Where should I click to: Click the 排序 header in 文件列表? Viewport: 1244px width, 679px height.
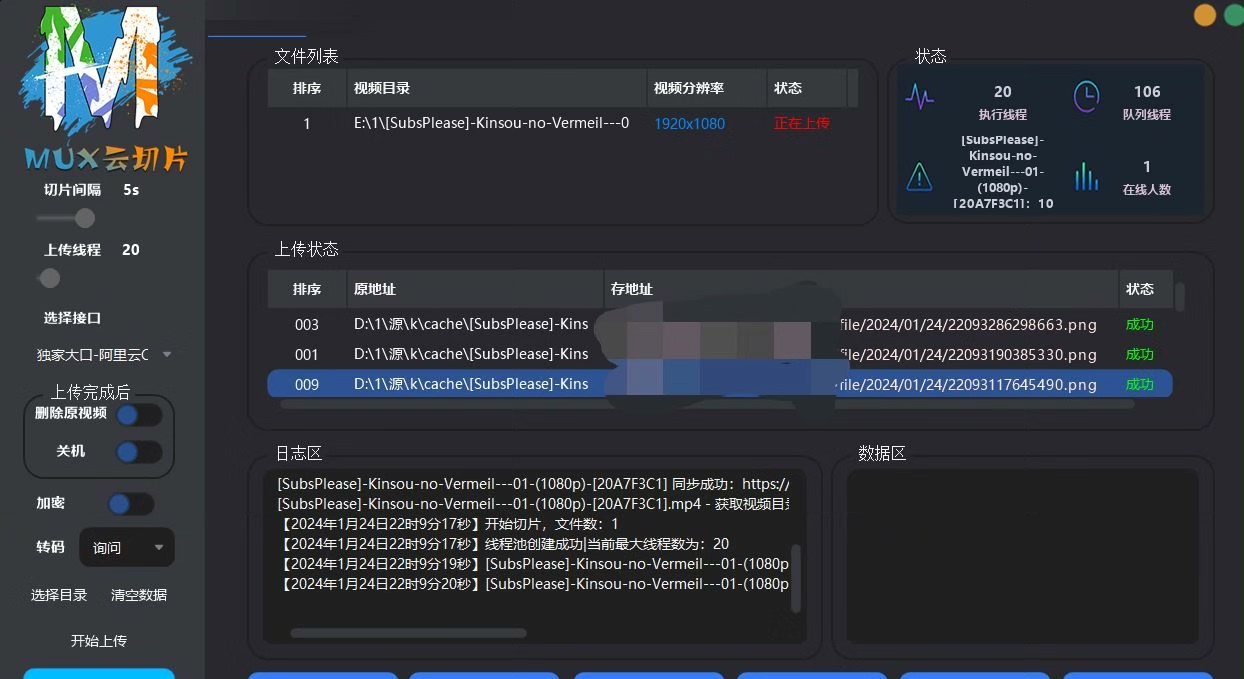tap(307, 88)
